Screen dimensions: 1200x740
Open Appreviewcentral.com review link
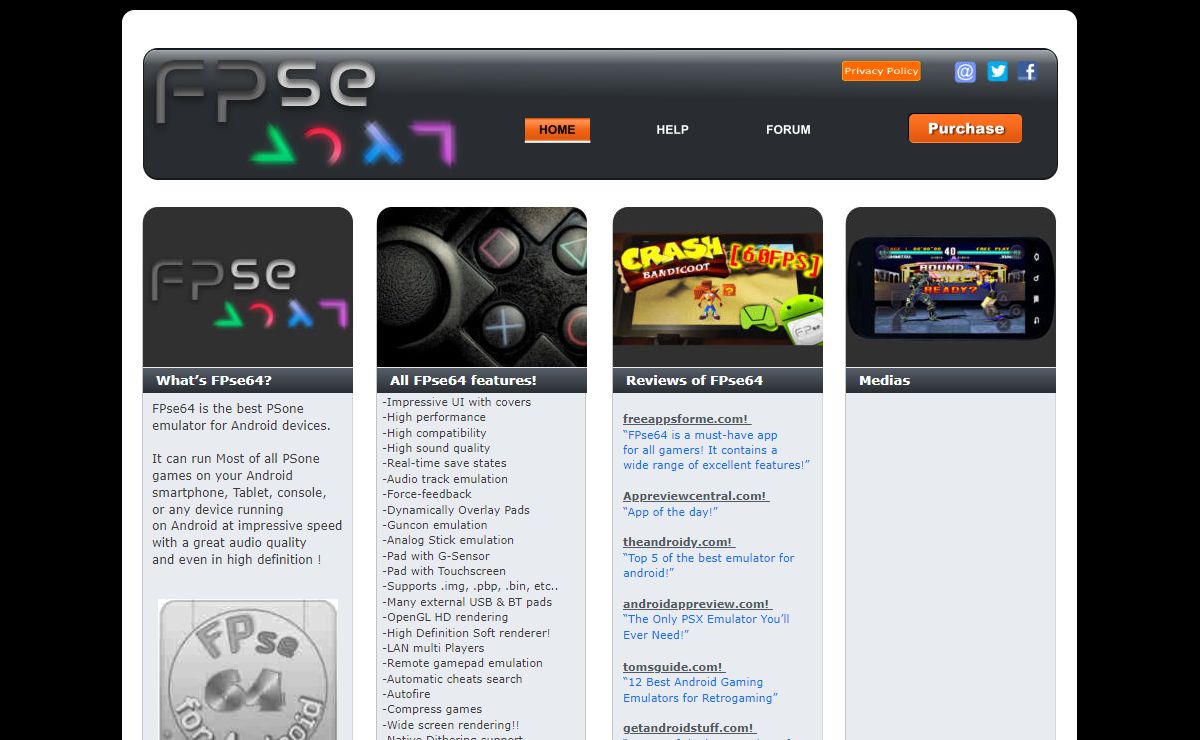[x=696, y=496]
